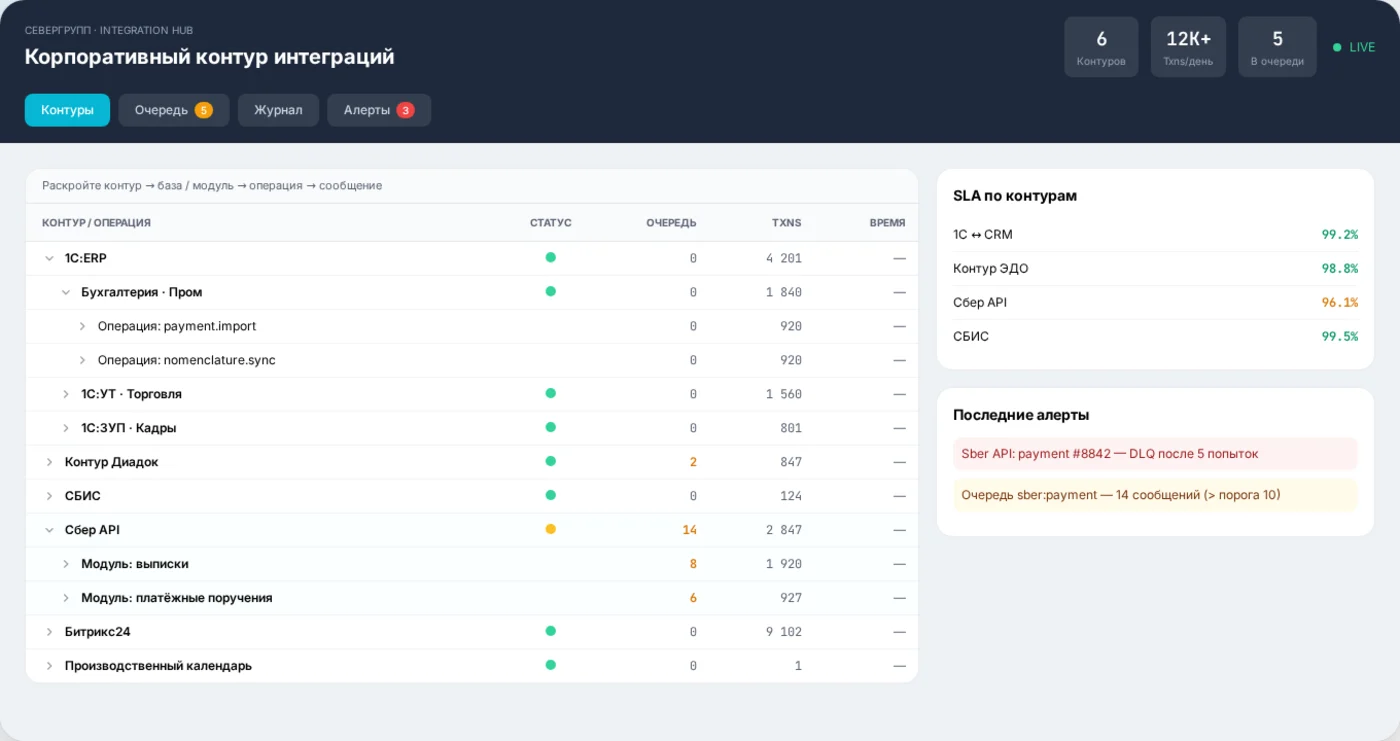1400x741 pixels.
Task: Open the Контуров counter card
Action: click(1101, 47)
